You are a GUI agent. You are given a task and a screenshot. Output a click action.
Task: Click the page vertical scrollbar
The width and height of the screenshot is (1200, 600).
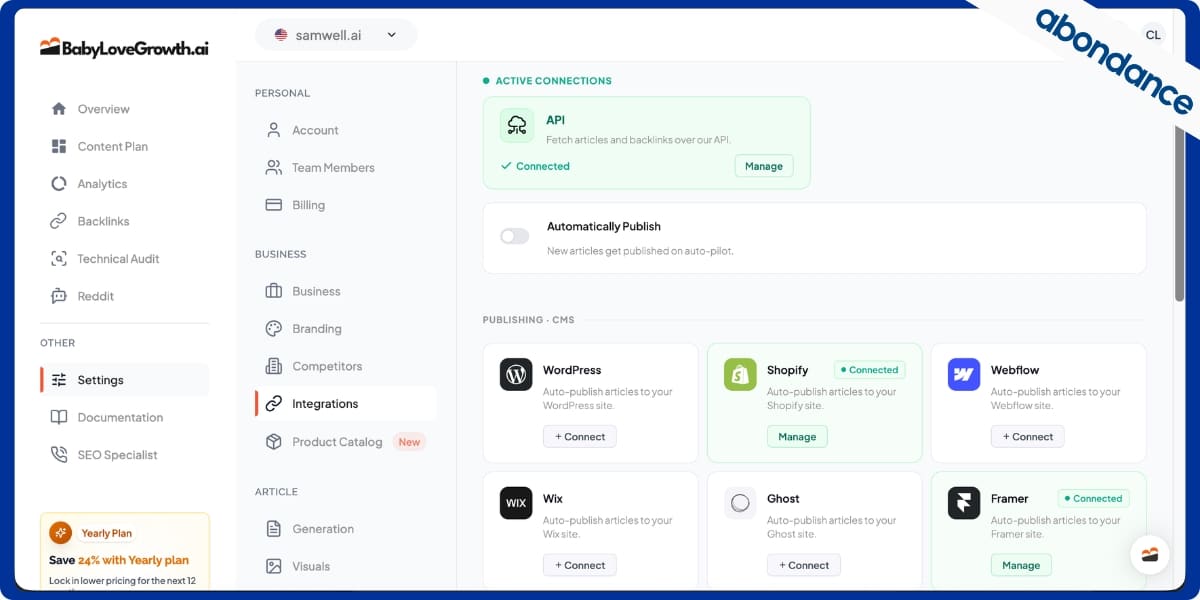[x=1180, y=210]
